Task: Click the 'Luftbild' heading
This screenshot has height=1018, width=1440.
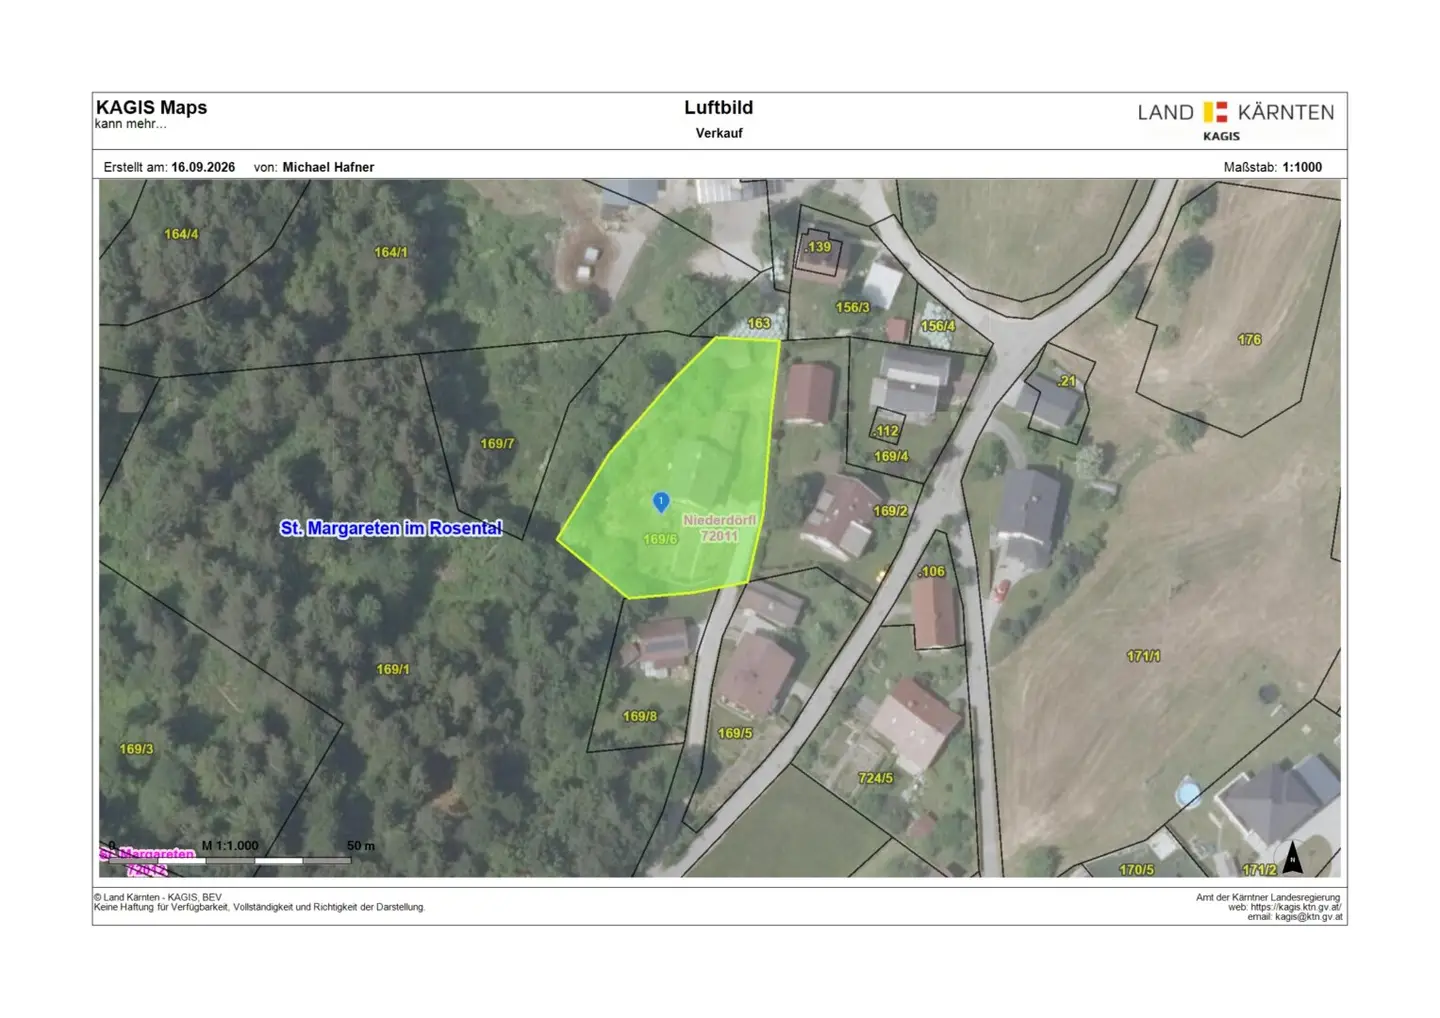Action: [x=719, y=107]
